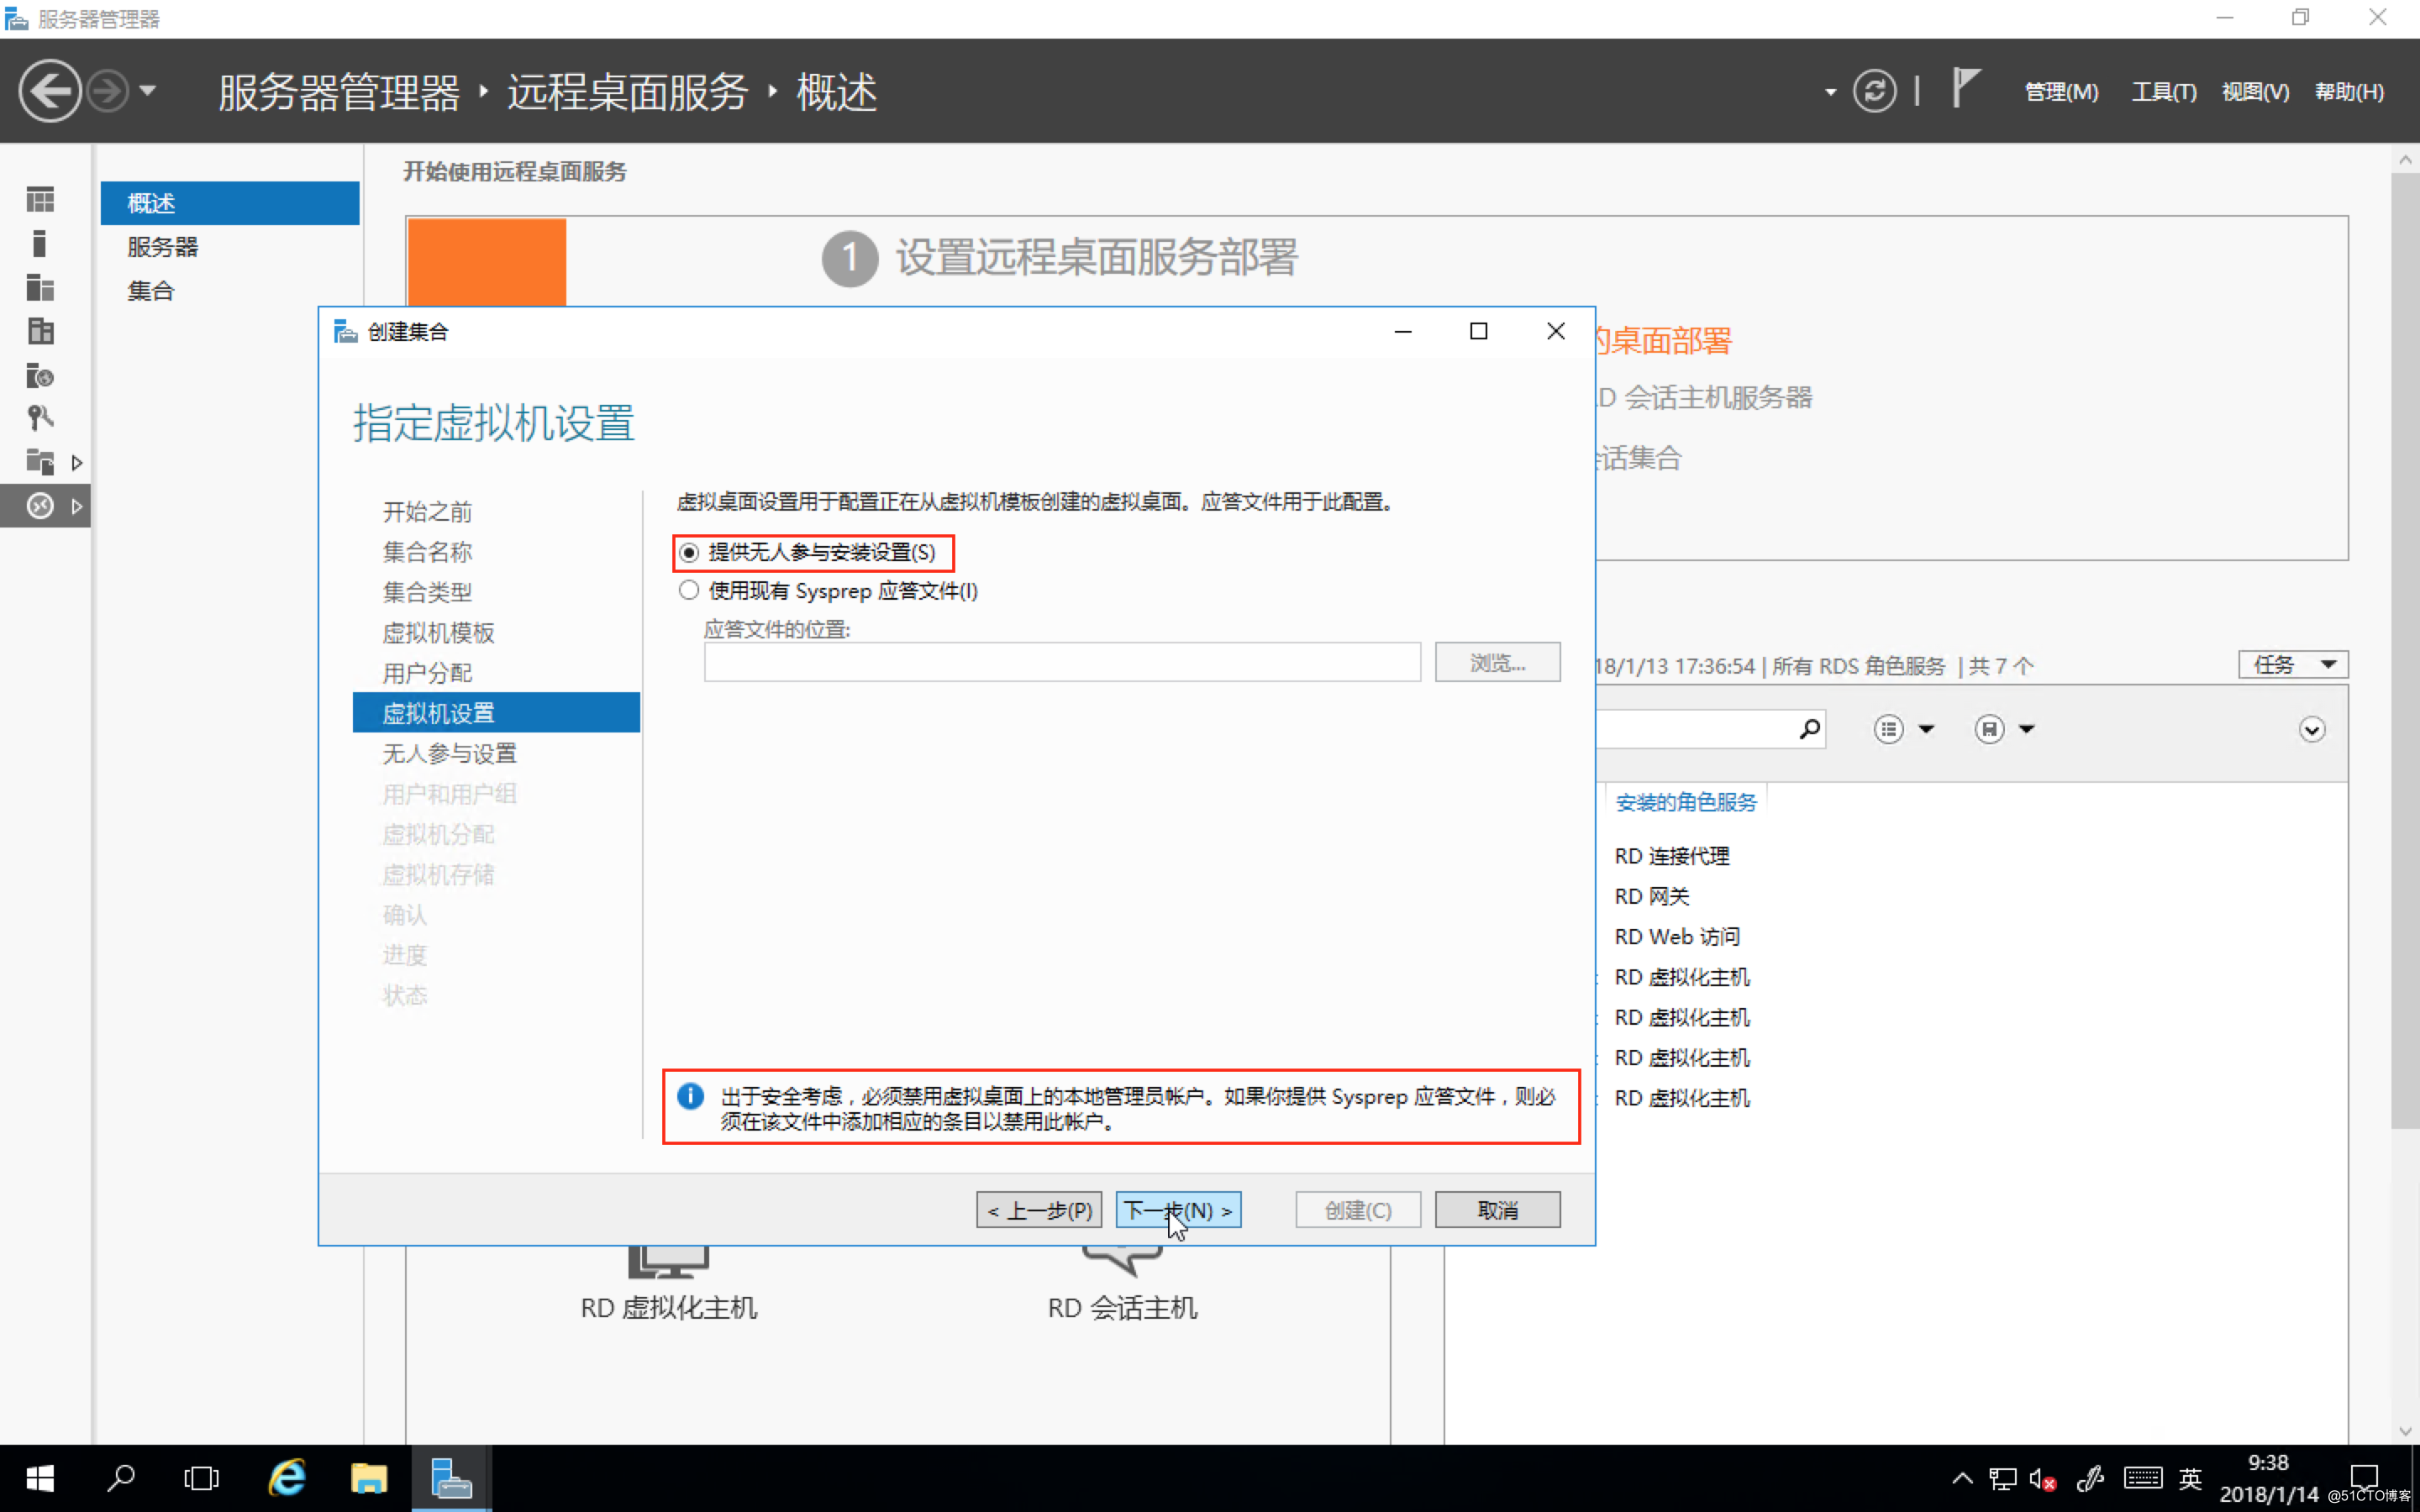
Task: Select the All Servers sidebar icon
Action: (x=40, y=288)
